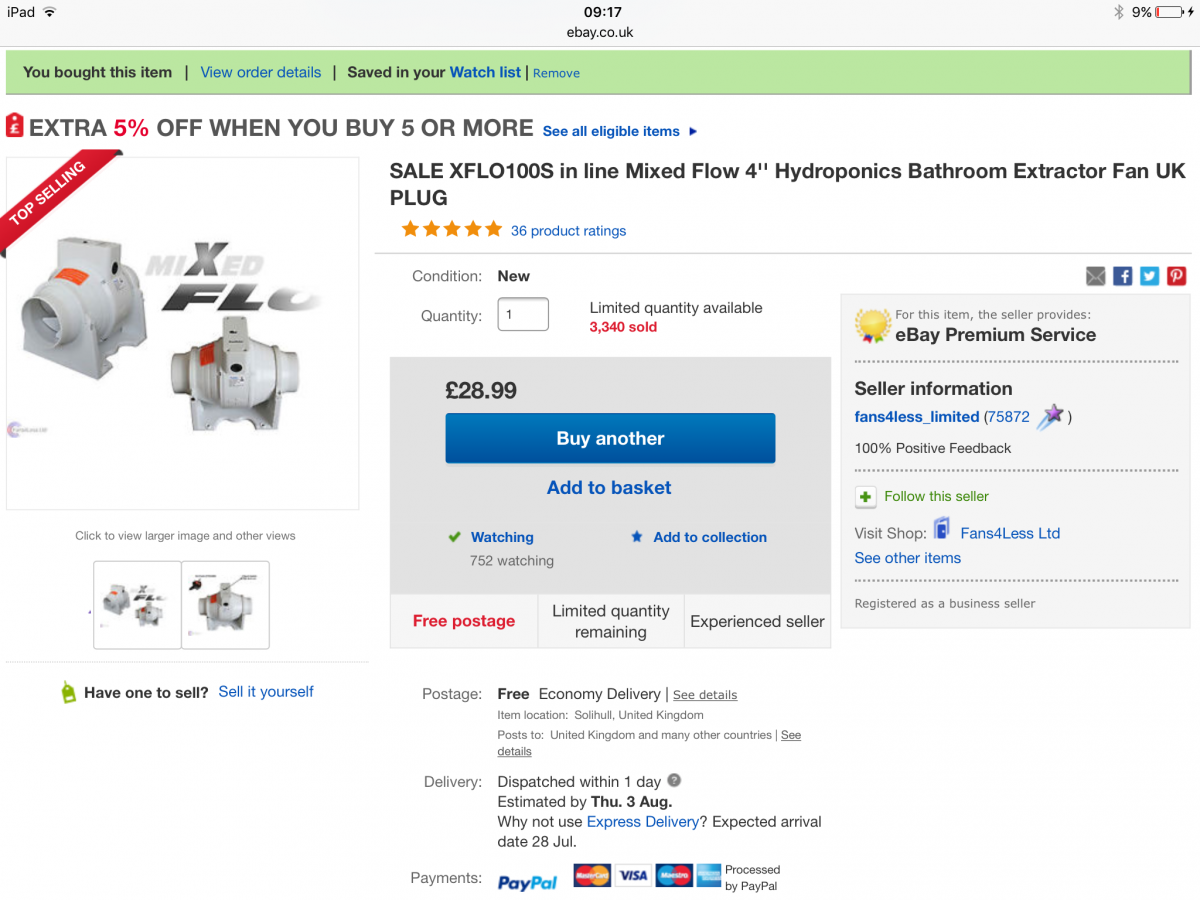Open fans4less_limited seller profile

click(x=916, y=417)
